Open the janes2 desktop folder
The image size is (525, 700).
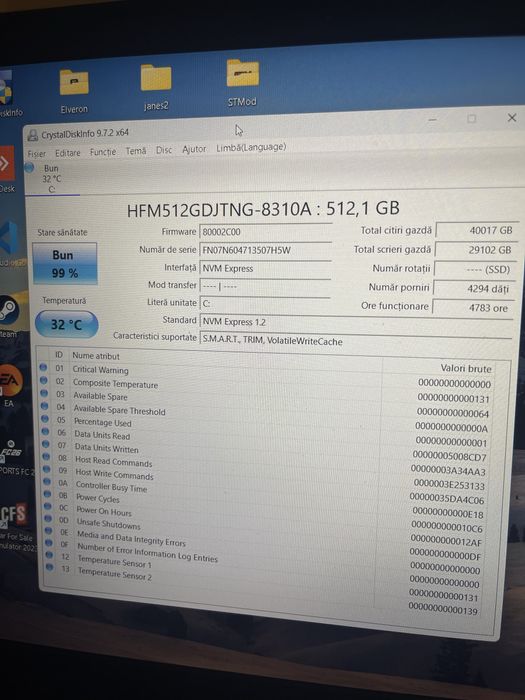pos(156,87)
